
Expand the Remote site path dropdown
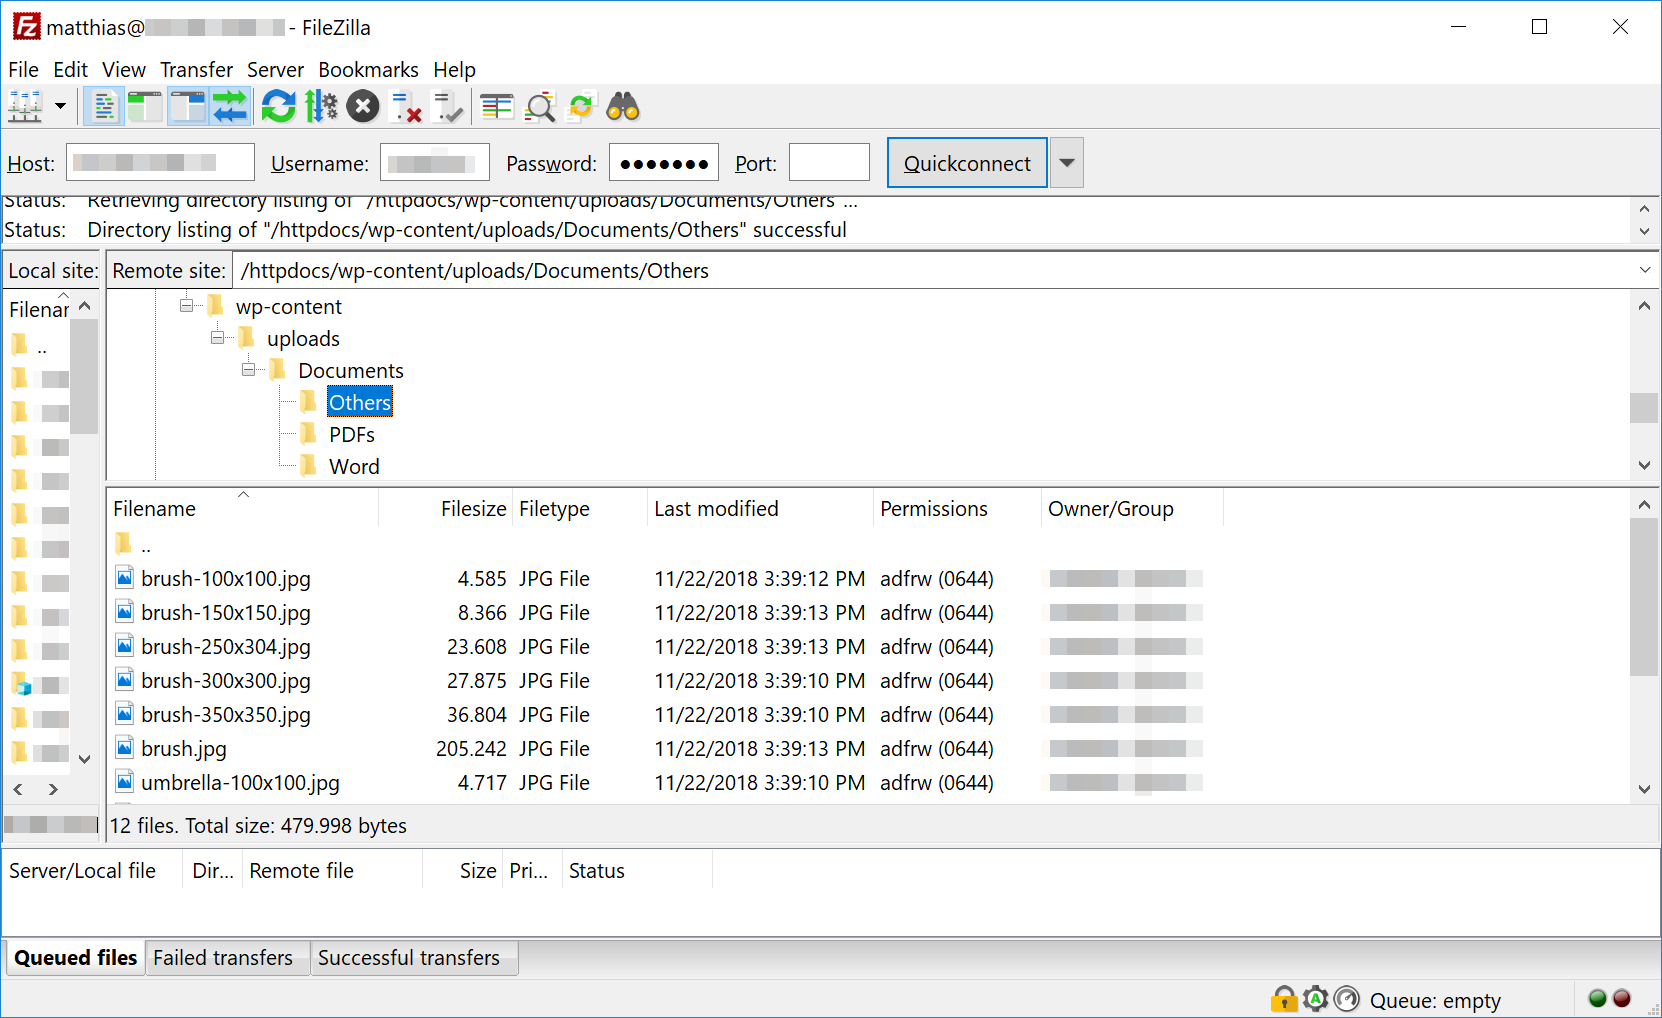pos(1645,271)
